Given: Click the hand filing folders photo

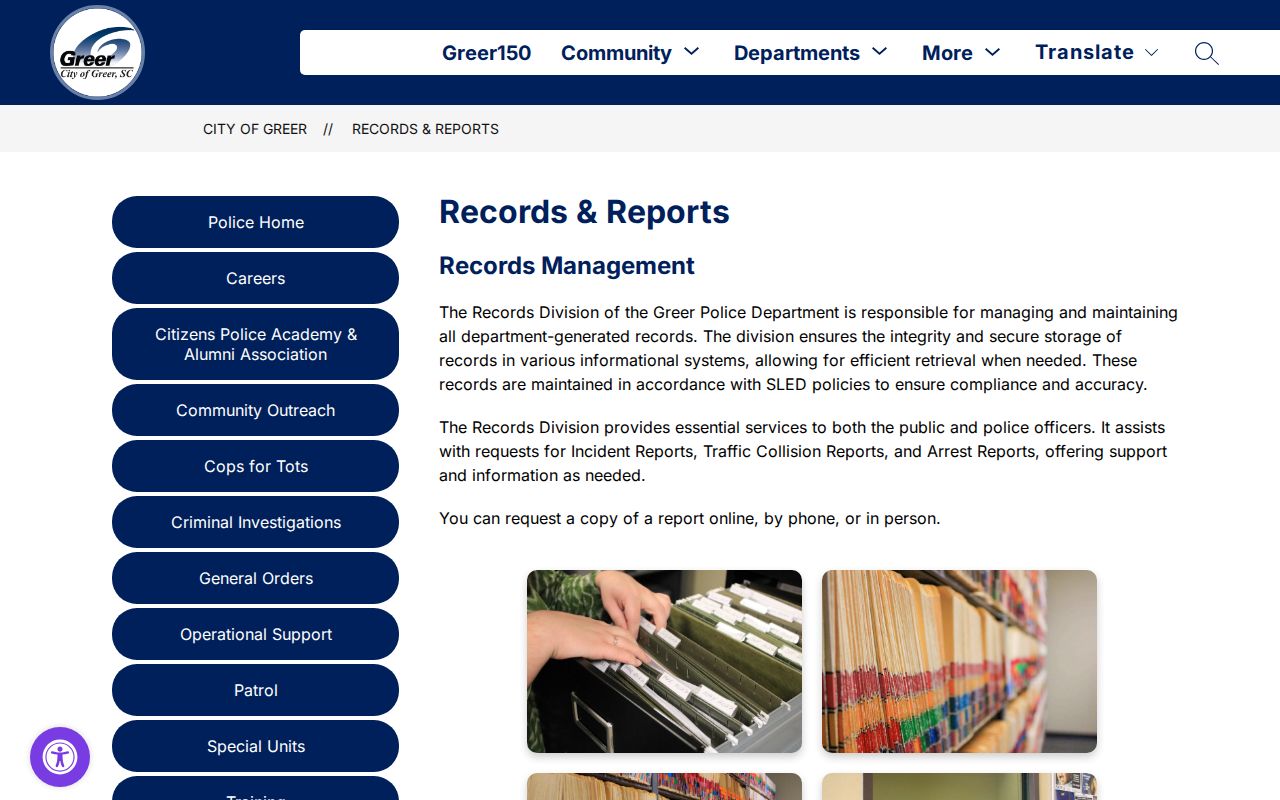Looking at the screenshot, I should pos(664,661).
